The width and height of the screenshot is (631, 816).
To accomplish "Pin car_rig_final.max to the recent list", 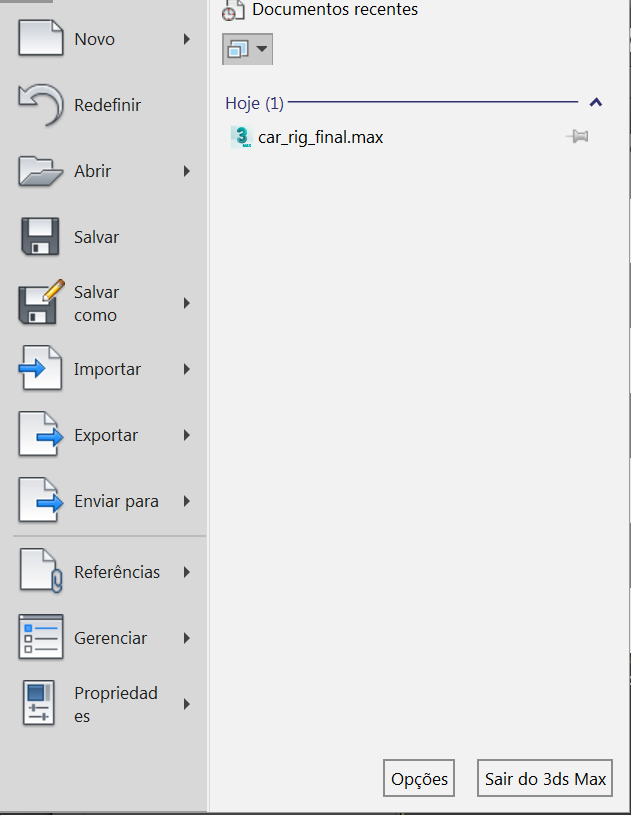I will (577, 137).
